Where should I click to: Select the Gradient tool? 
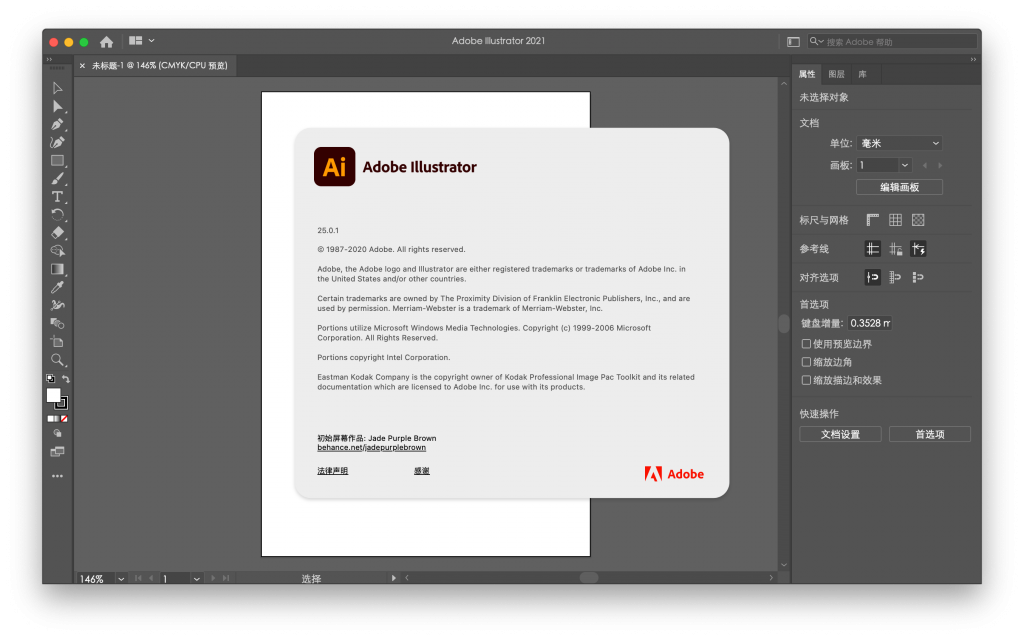point(57,269)
